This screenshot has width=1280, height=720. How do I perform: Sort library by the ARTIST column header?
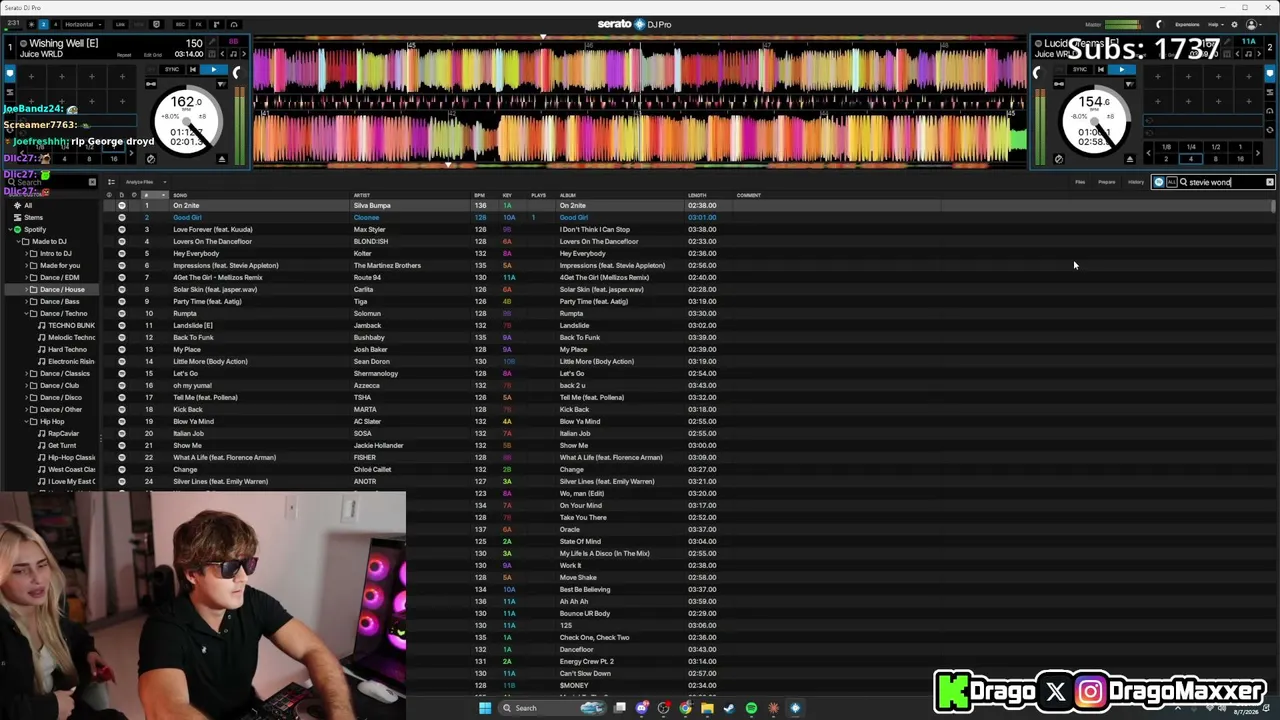coord(362,195)
